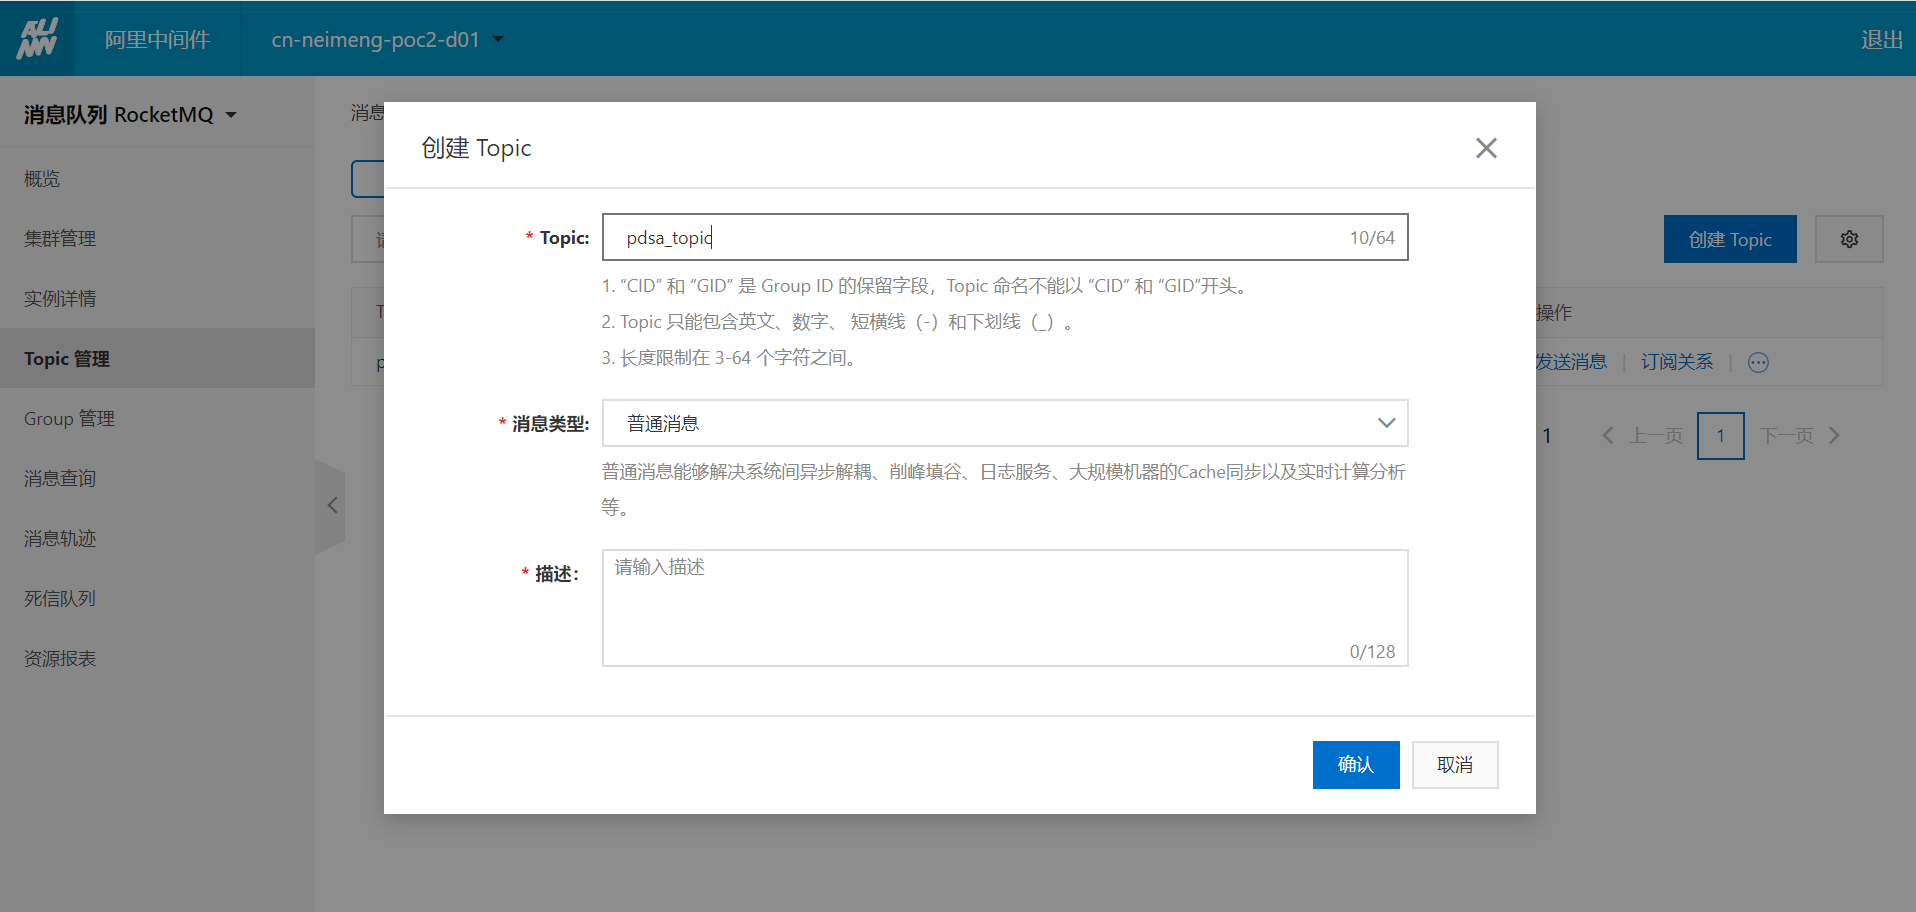
Task: Open the cn-neimeng-poc2-d01 region dropdown
Action: click(387, 39)
